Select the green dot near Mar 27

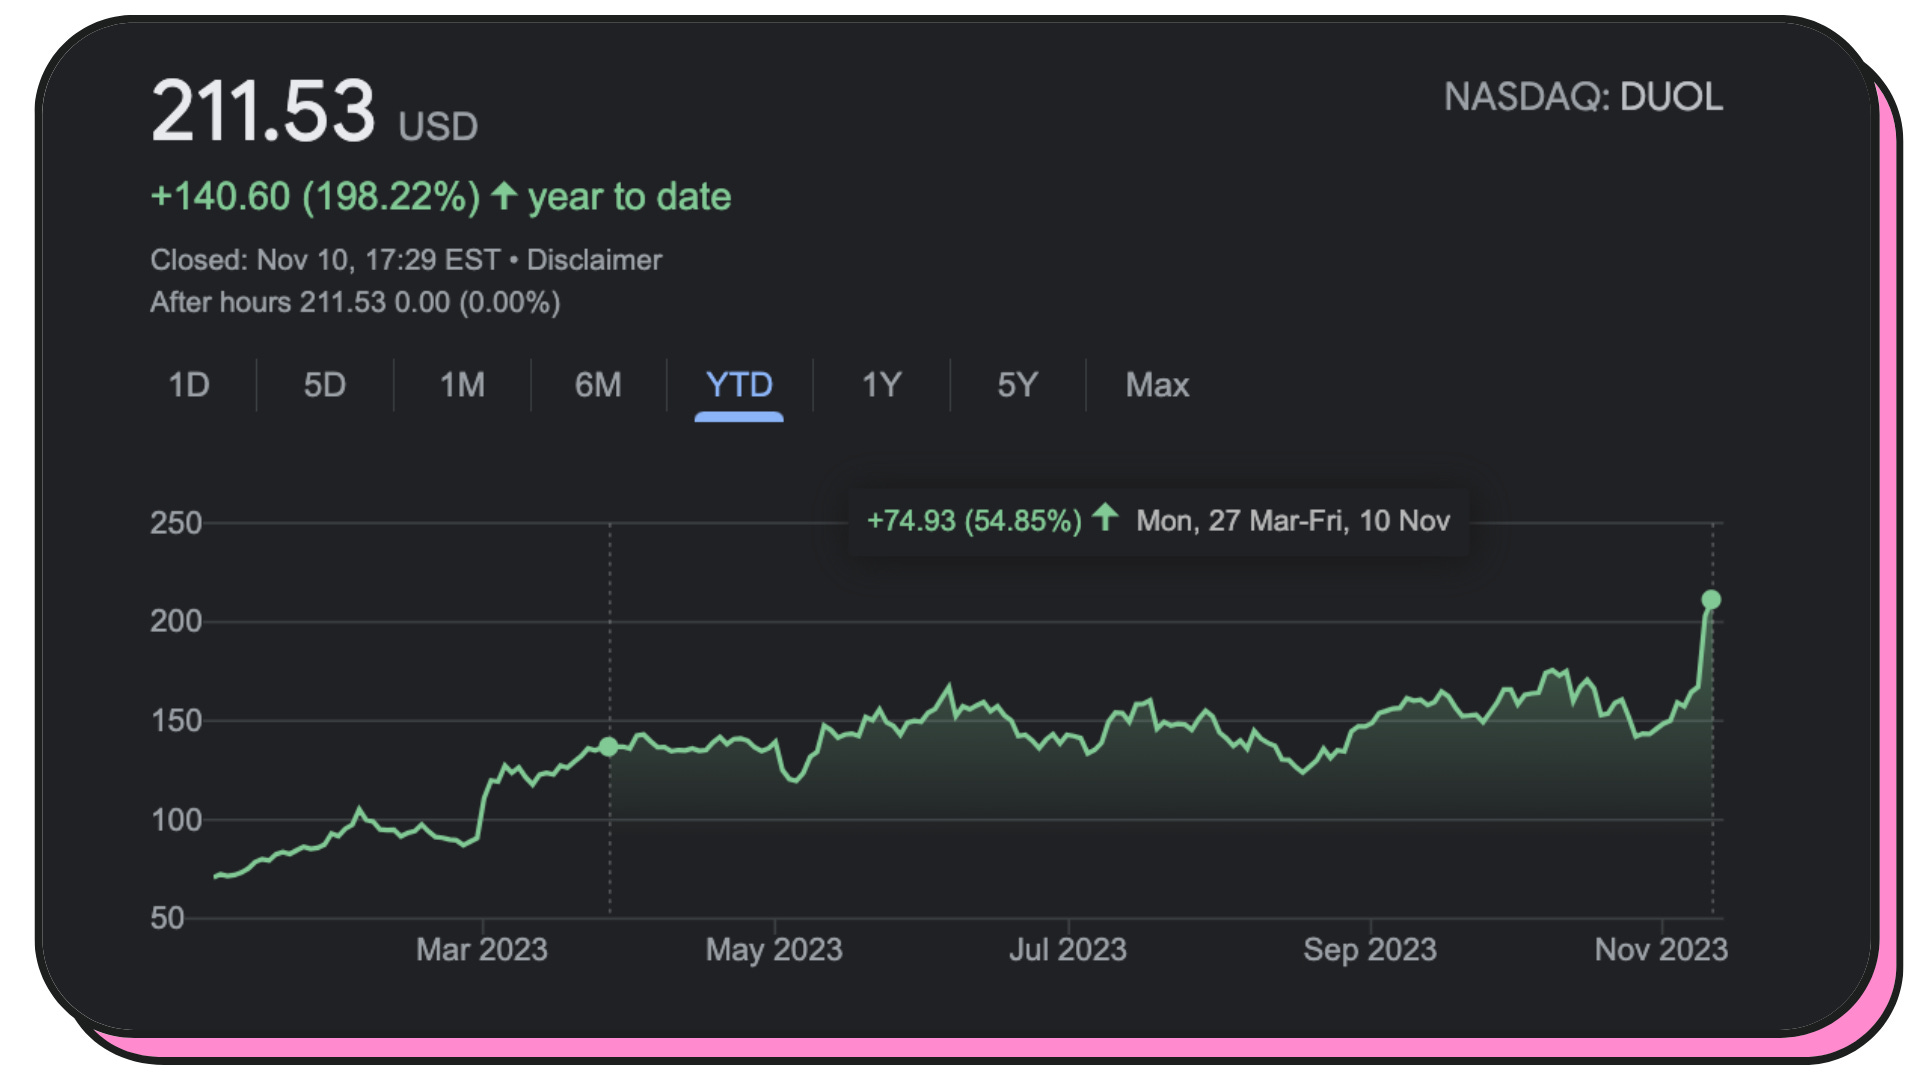pos(608,745)
